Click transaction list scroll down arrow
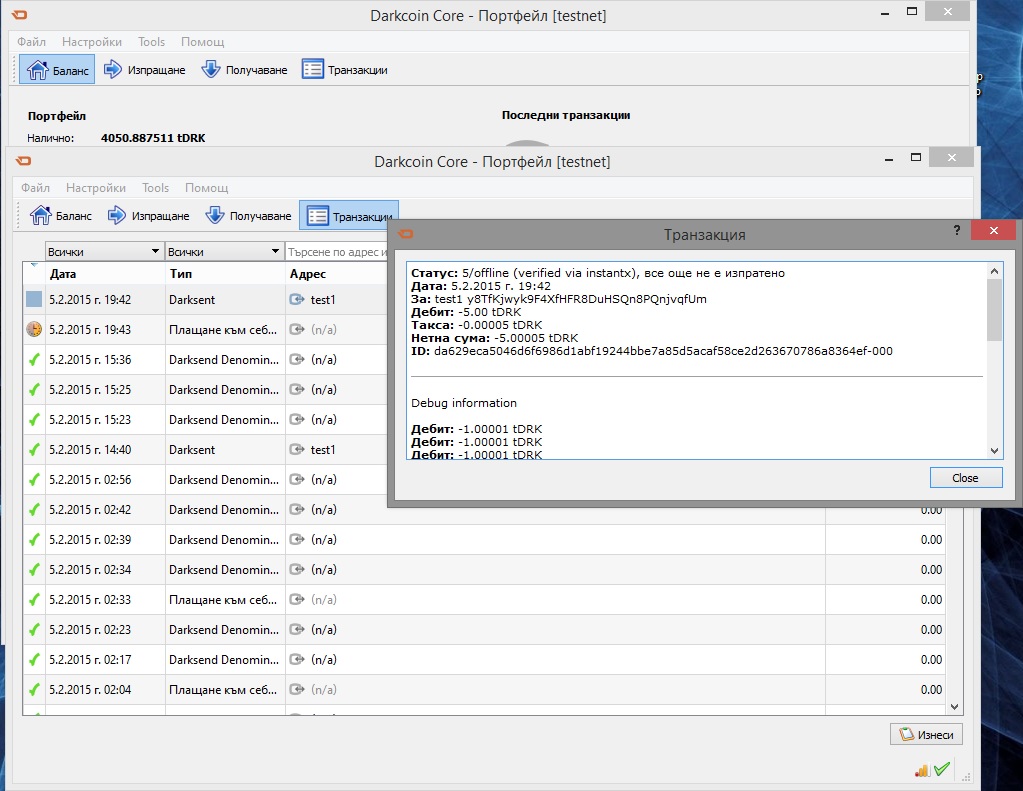The image size is (1023, 791). coord(954,707)
